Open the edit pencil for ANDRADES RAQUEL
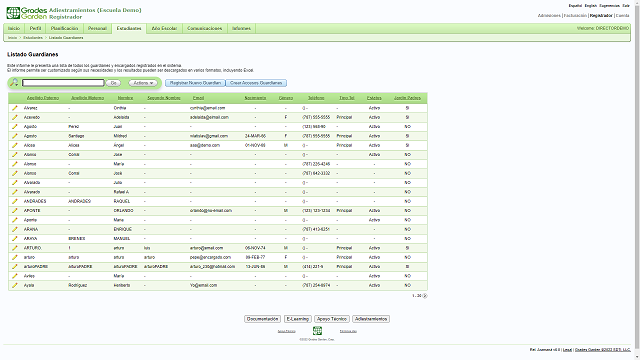Image resolution: width=640 pixels, height=360 pixels. point(15,201)
